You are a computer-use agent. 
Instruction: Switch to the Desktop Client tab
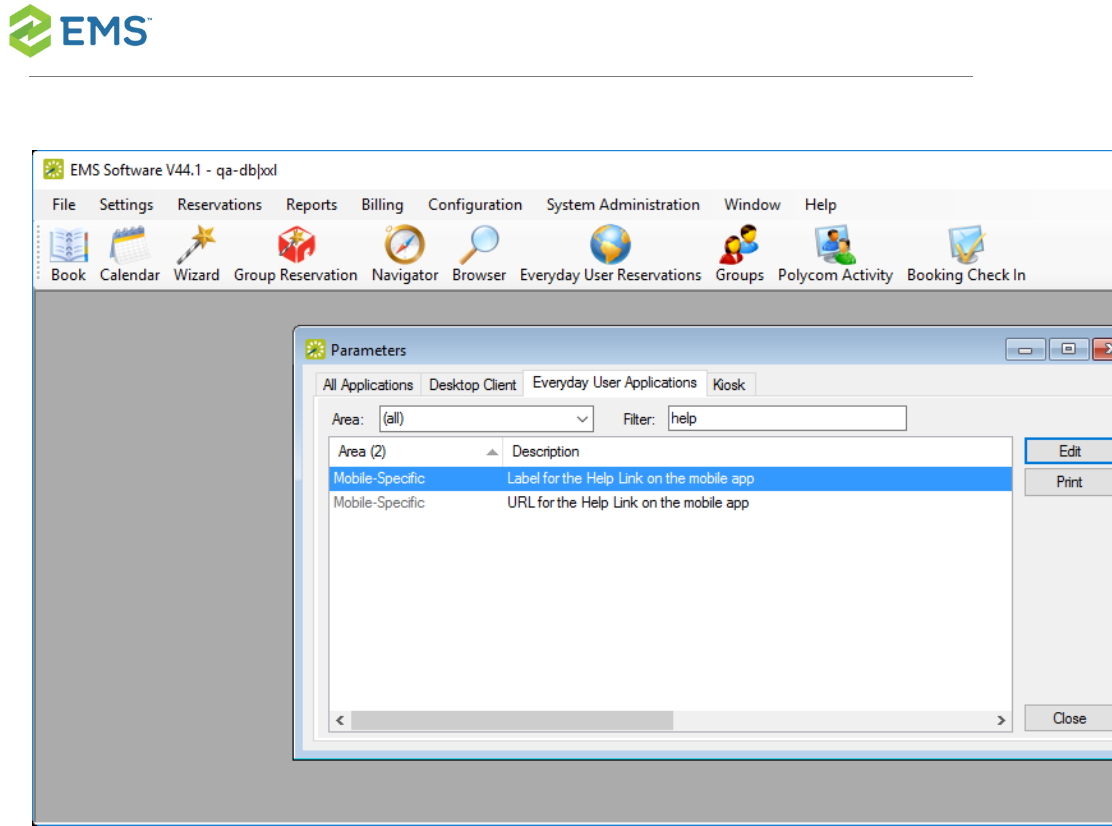click(x=472, y=384)
